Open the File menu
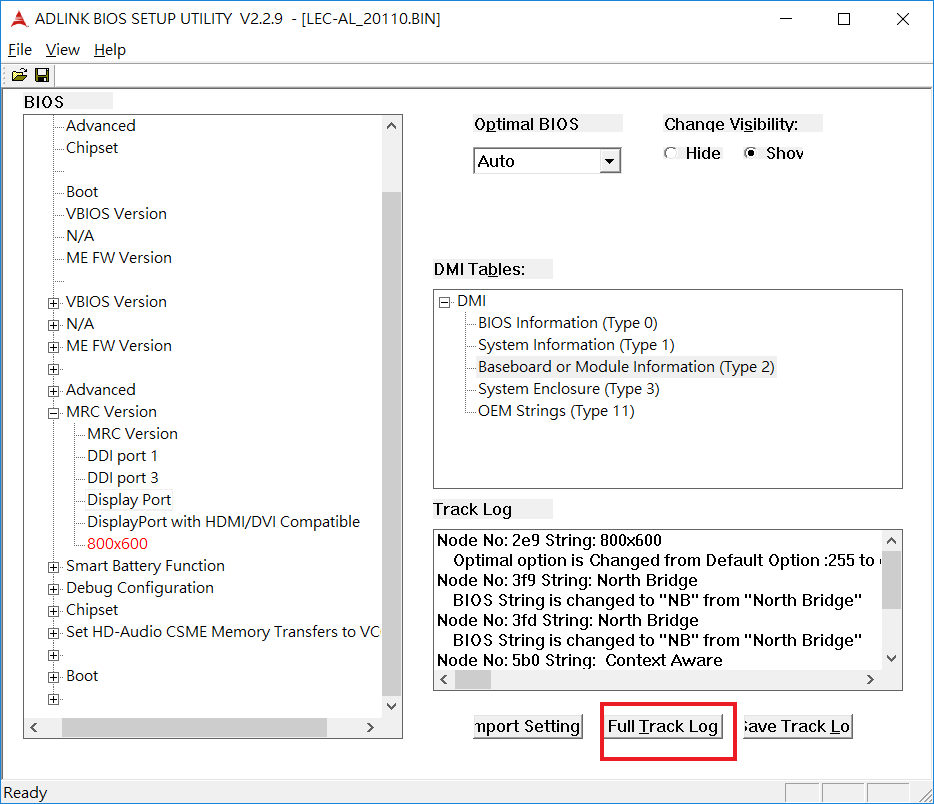Viewport: 934px width, 804px height. coord(20,50)
